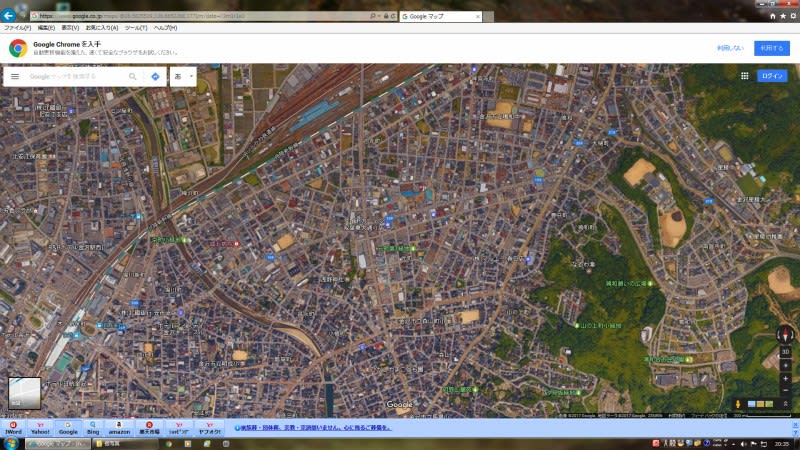Click the first blue imagery thumbnail
This screenshot has height=450, width=800.
pos(752,404)
